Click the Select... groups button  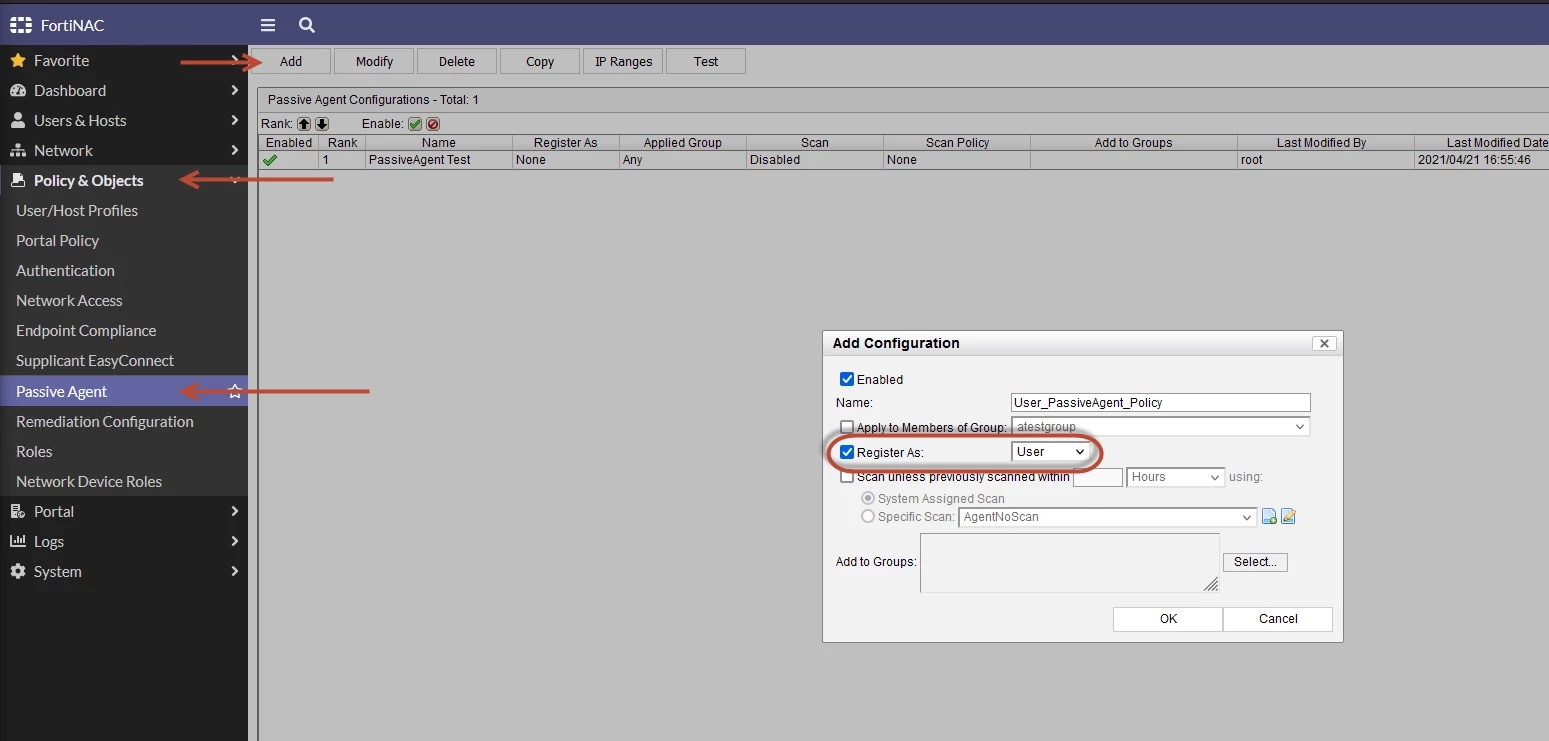1255,562
